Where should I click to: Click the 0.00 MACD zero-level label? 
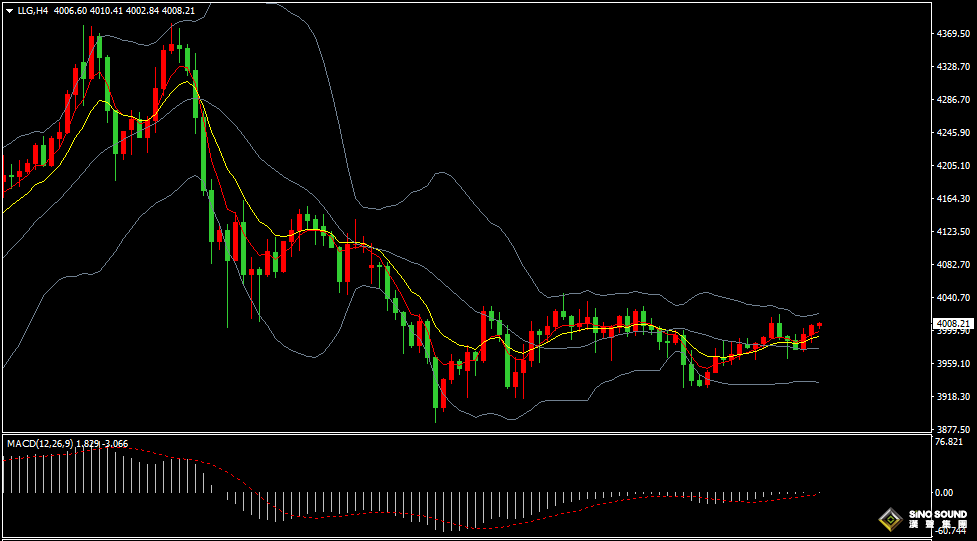[x=943, y=493]
